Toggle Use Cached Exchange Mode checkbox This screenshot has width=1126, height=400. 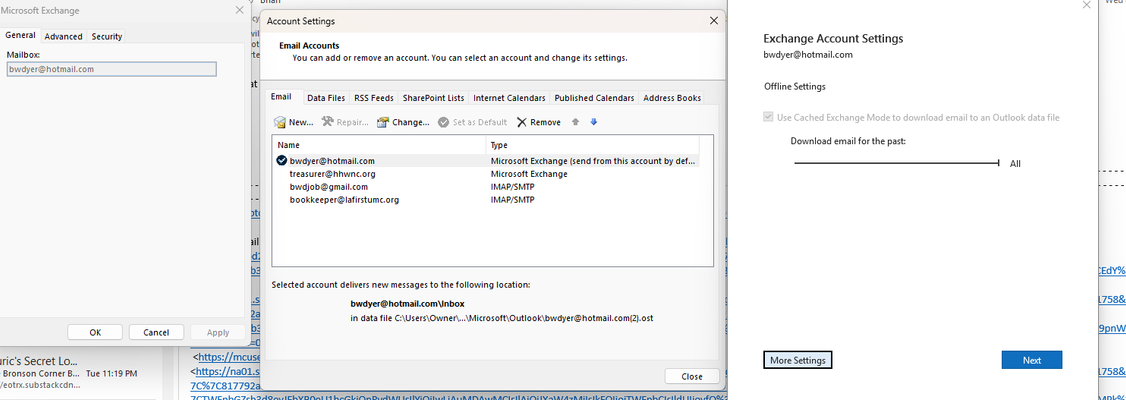[x=769, y=117]
